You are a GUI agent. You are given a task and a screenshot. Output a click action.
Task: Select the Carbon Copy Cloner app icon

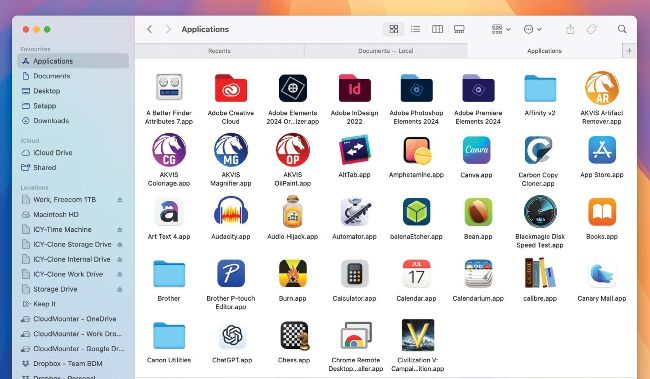[x=538, y=150]
